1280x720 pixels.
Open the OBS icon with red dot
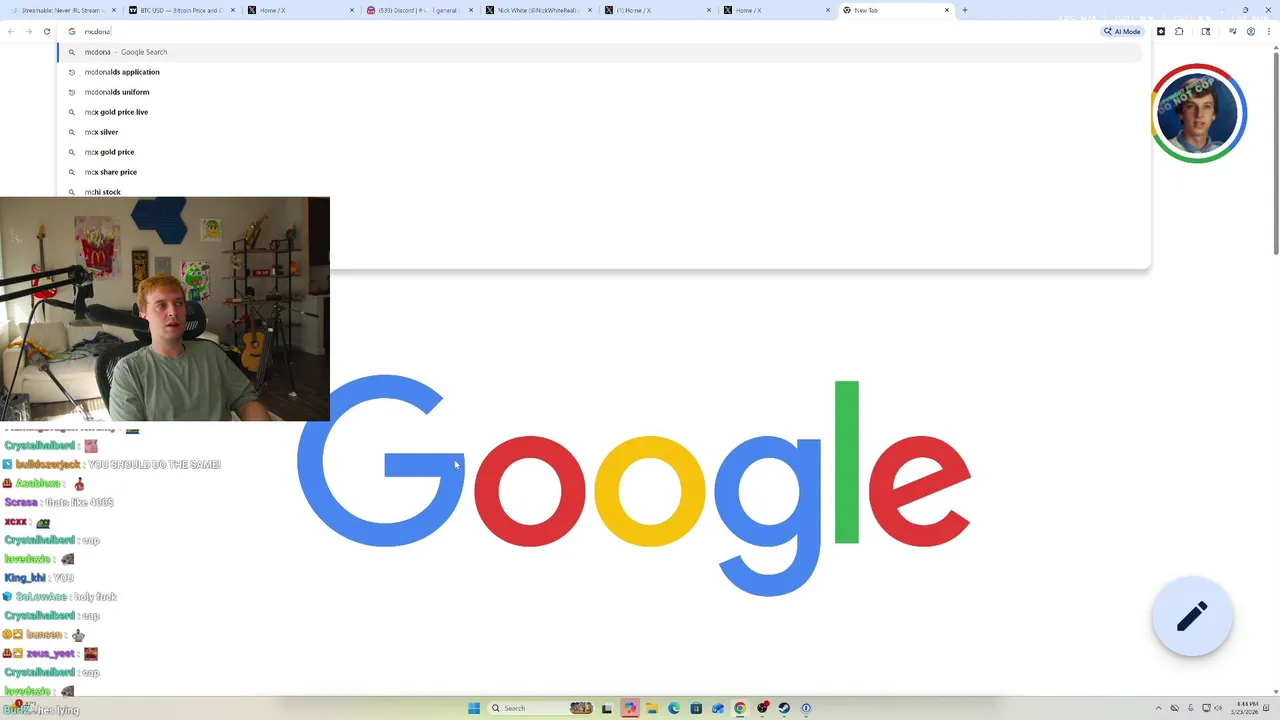pos(762,708)
